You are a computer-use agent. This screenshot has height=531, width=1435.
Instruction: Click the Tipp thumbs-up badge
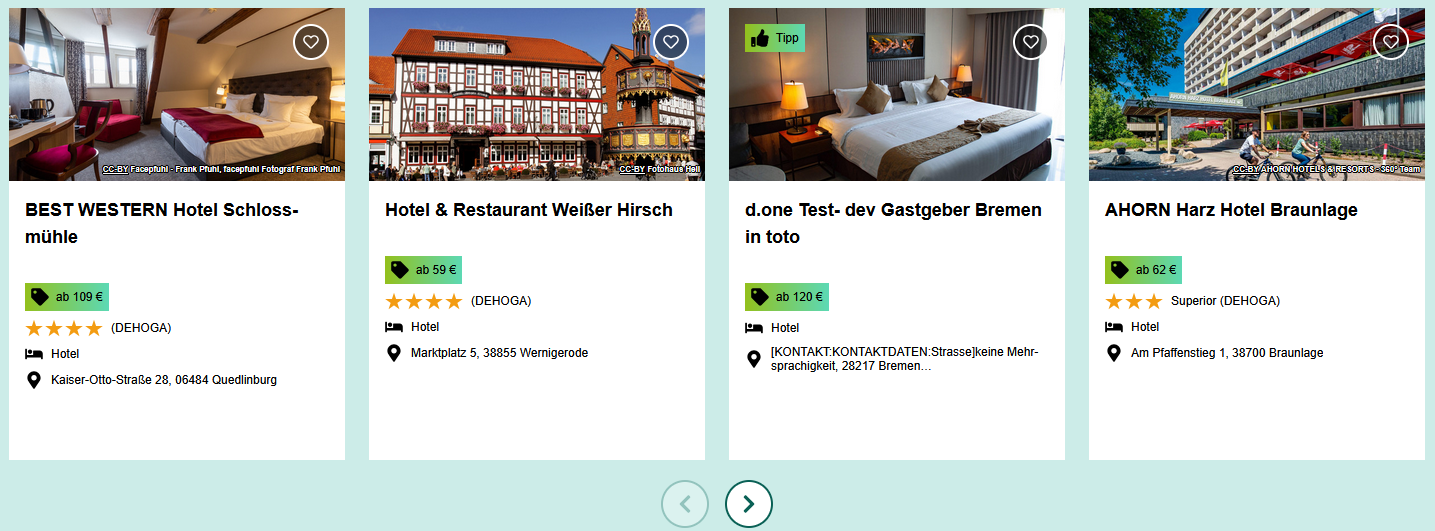pos(775,38)
